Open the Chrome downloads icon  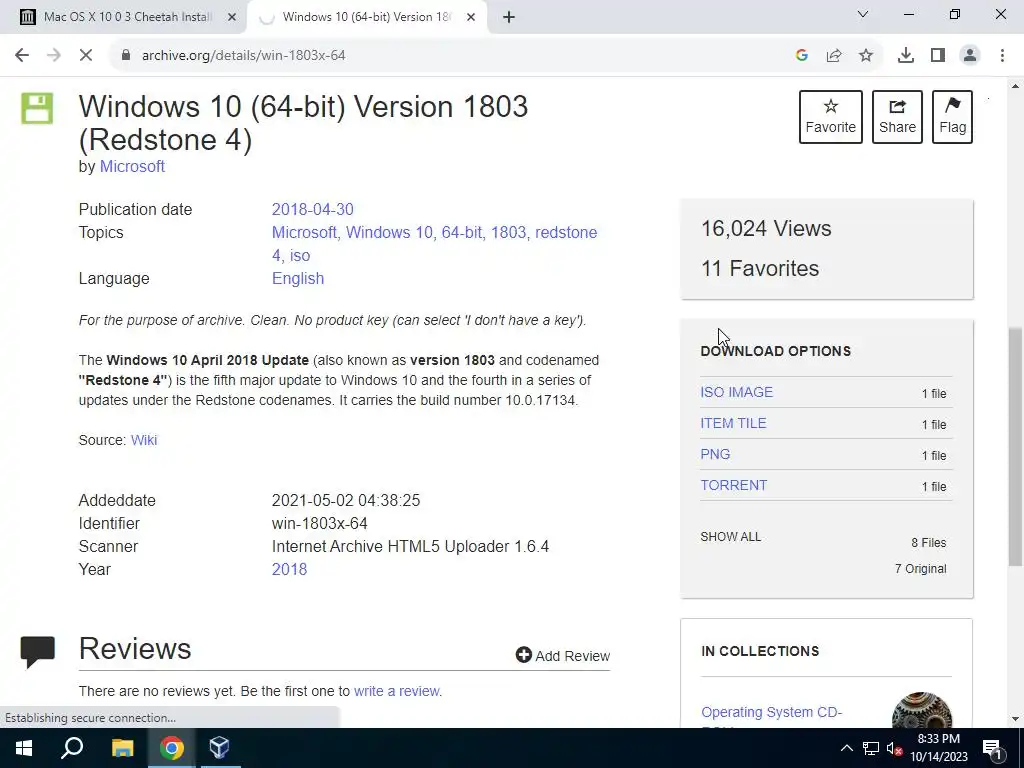coord(906,56)
